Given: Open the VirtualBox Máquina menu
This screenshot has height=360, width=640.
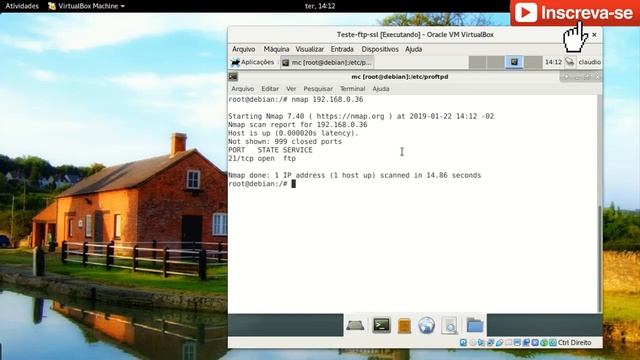Looking at the screenshot, I should click(276, 49).
